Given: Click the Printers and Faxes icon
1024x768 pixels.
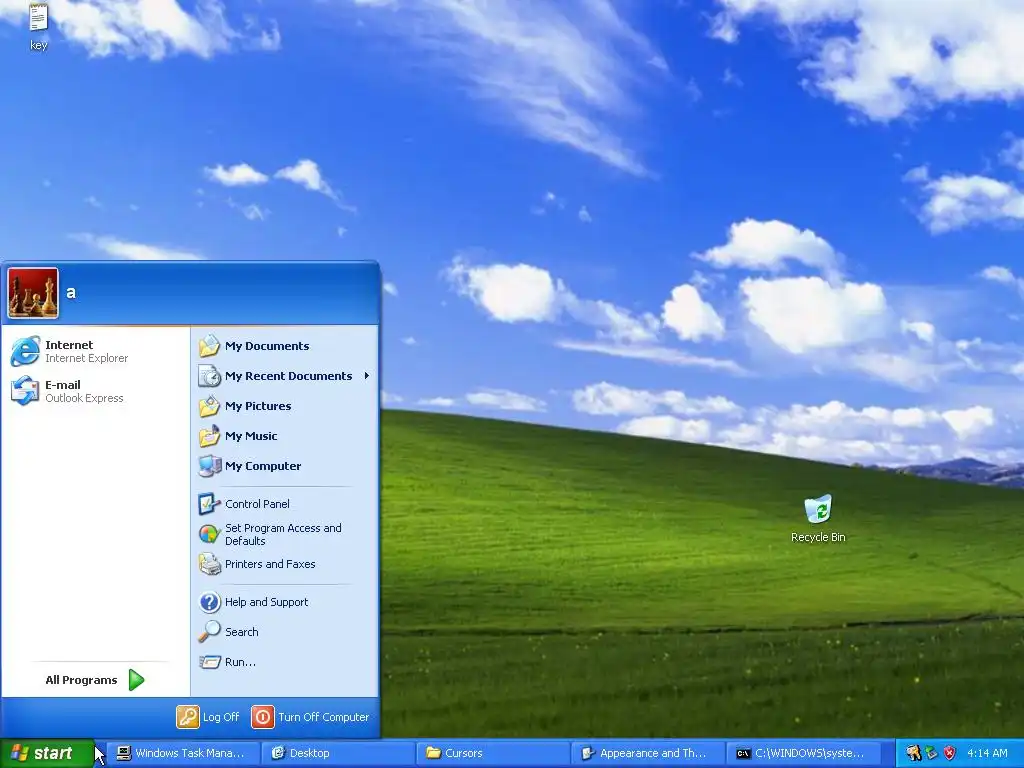Looking at the screenshot, I should click(x=210, y=564).
